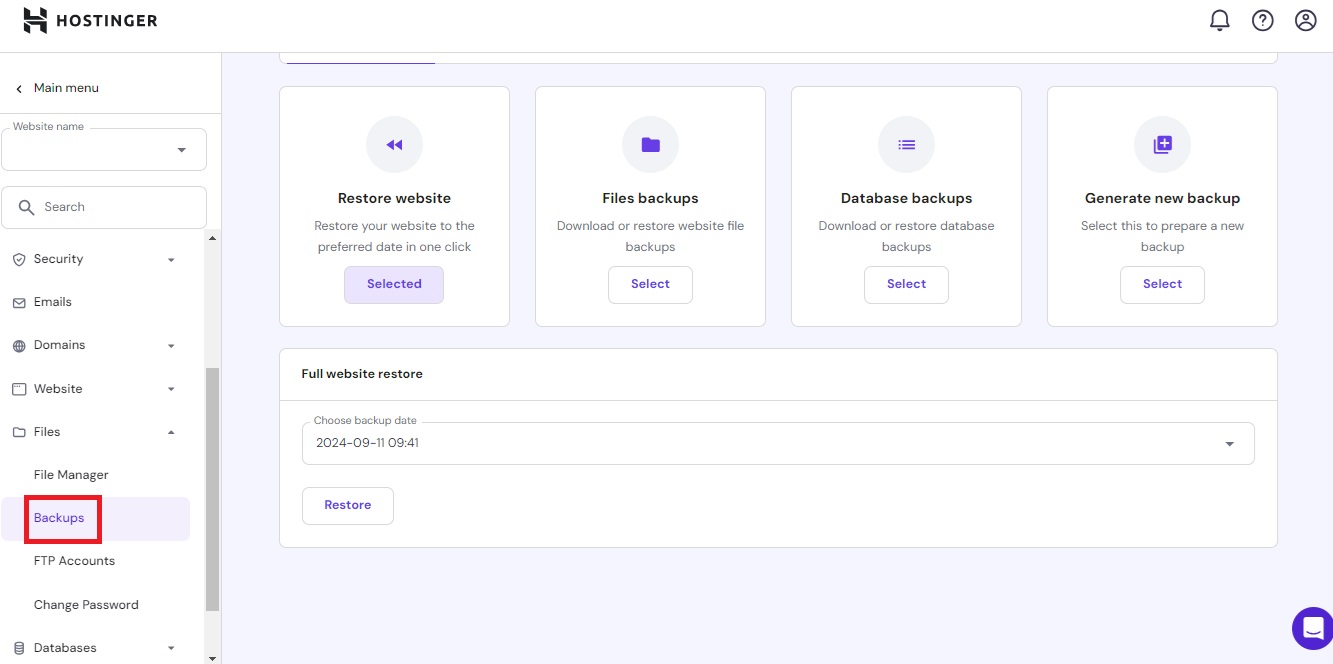This screenshot has width=1333, height=664.
Task: Go to File Manager in sidebar
Action: point(71,475)
